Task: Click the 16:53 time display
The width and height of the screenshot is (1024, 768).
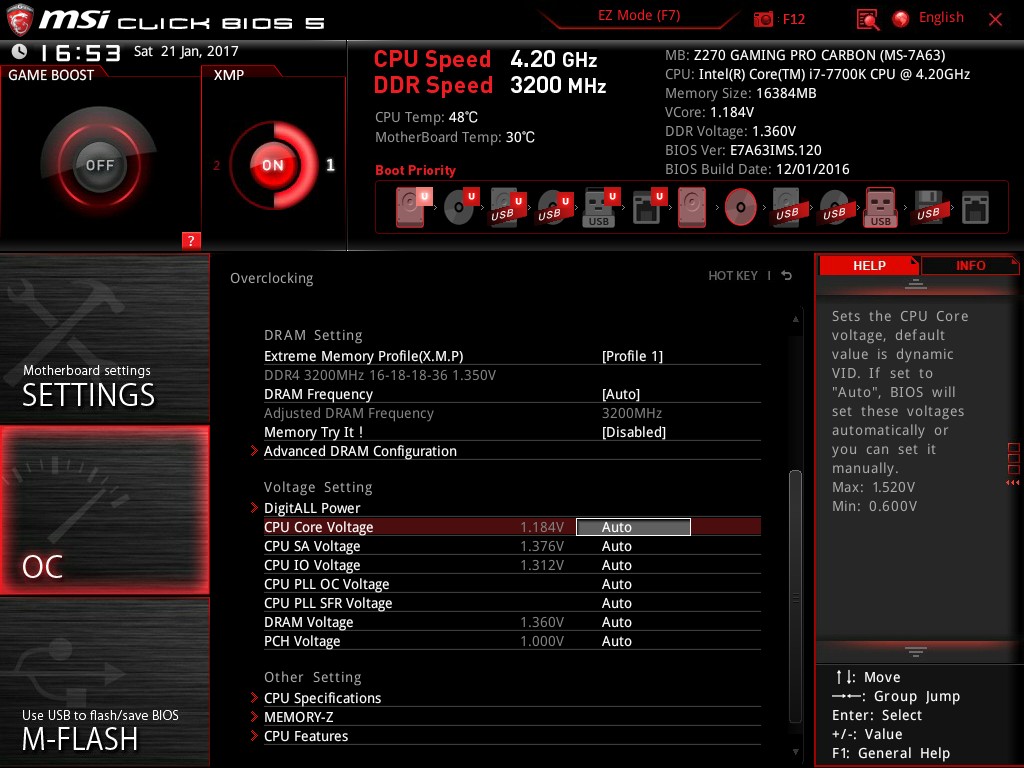Action: click(x=80, y=52)
